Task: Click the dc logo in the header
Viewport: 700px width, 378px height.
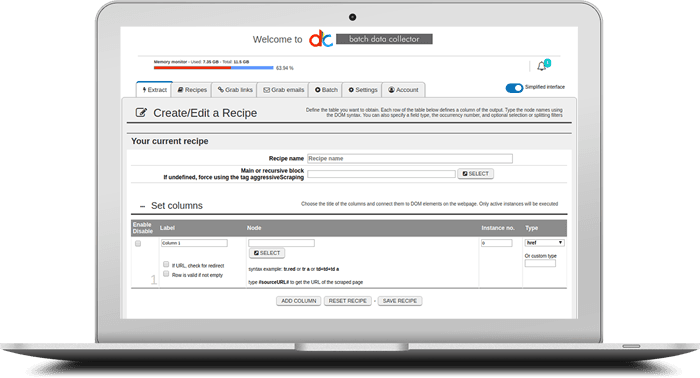Action: pos(321,39)
